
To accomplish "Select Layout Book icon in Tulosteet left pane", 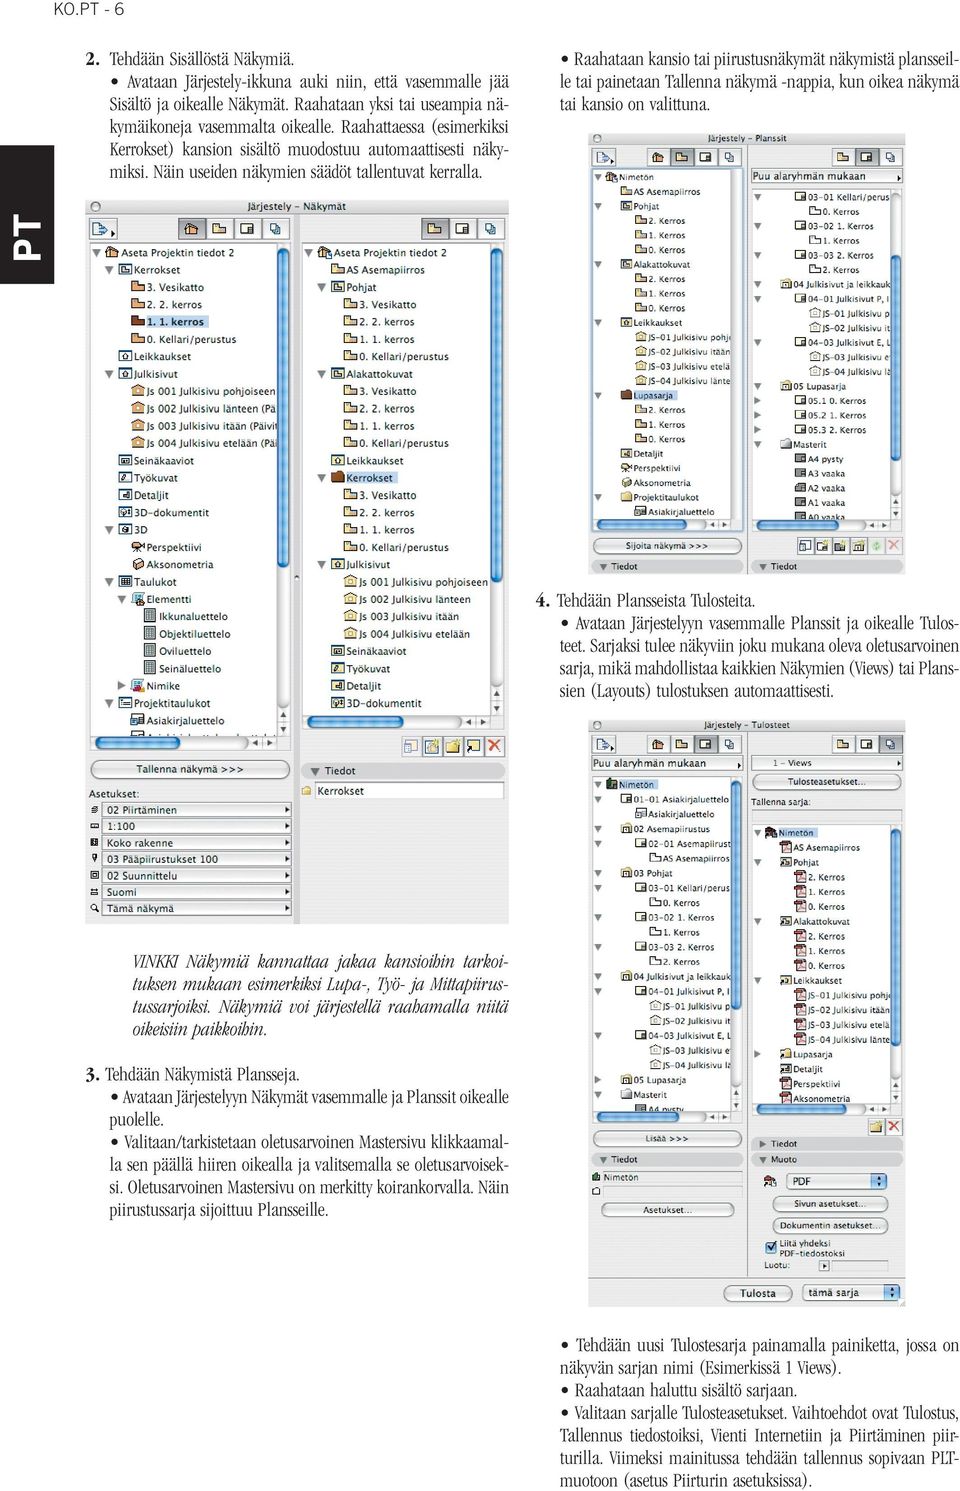I will coord(706,744).
